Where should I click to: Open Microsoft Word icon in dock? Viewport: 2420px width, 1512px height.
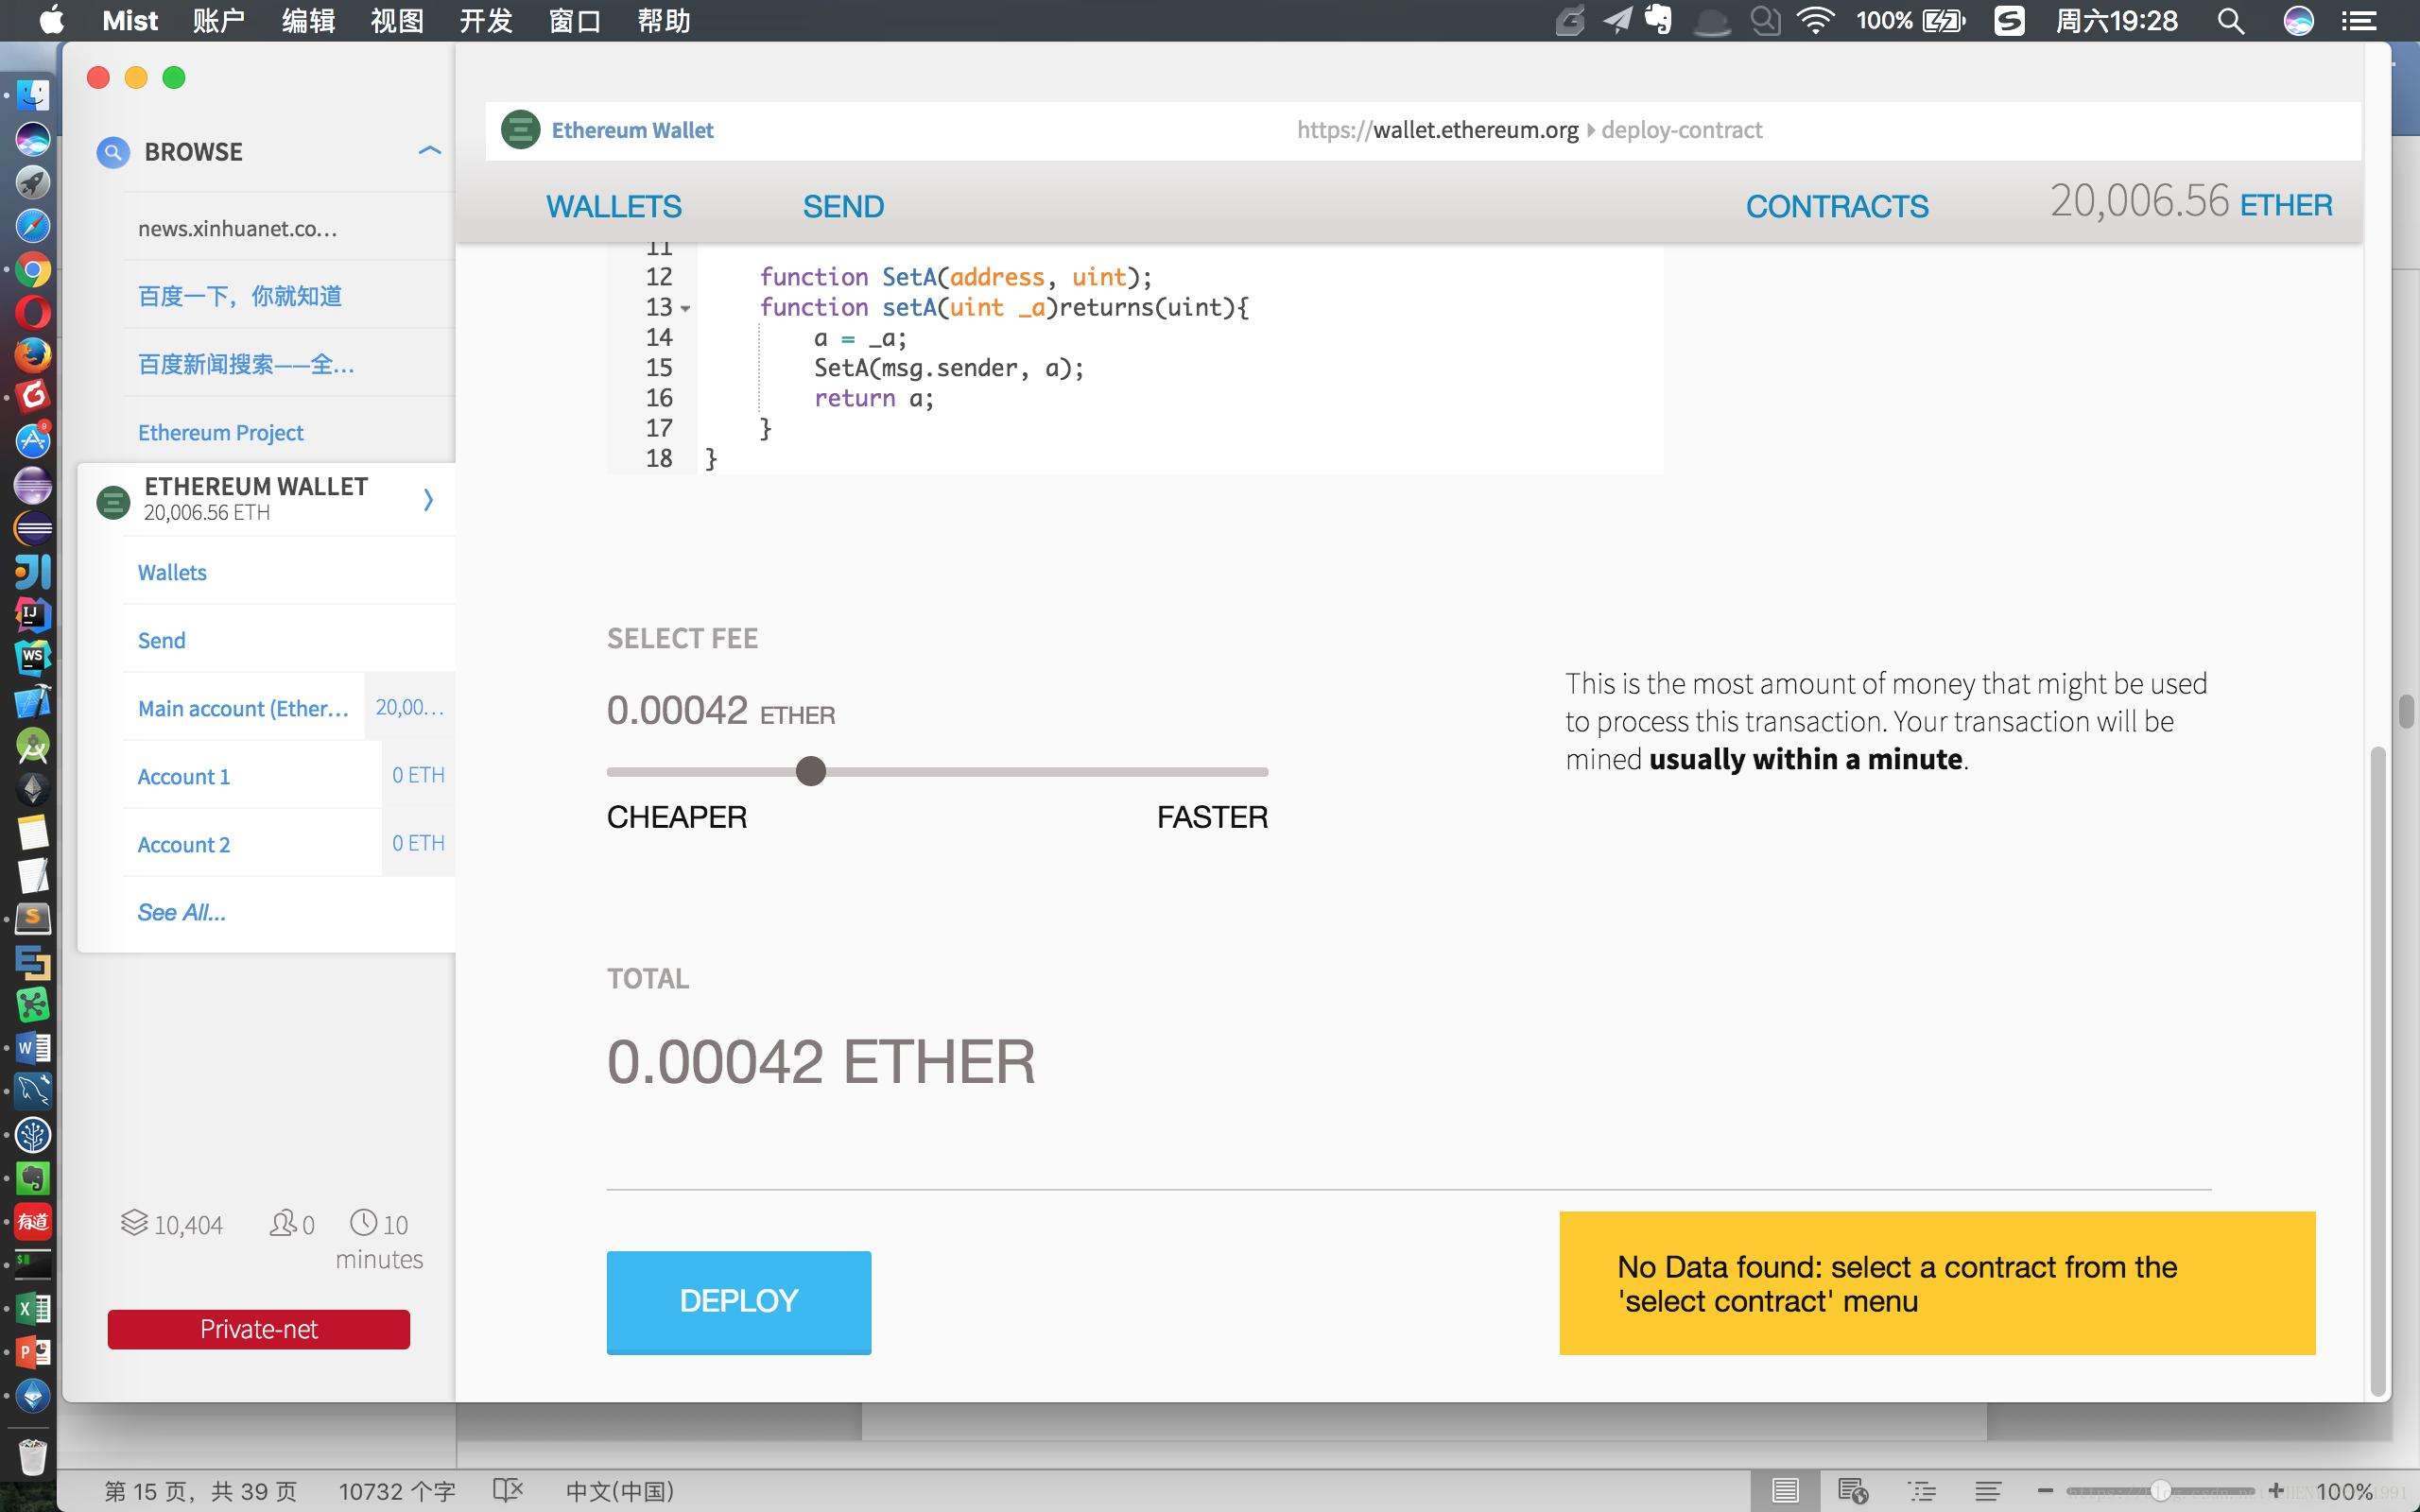point(33,1048)
